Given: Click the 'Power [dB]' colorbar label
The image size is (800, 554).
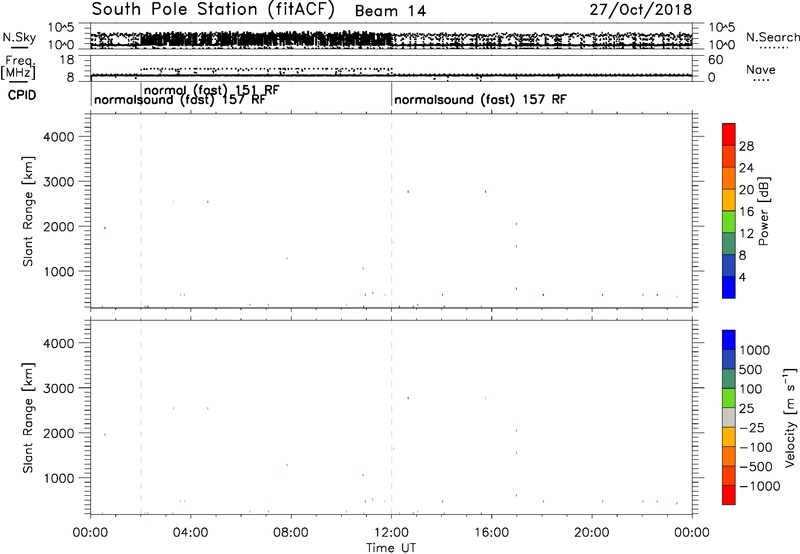Looking at the screenshot, I should (x=763, y=211).
